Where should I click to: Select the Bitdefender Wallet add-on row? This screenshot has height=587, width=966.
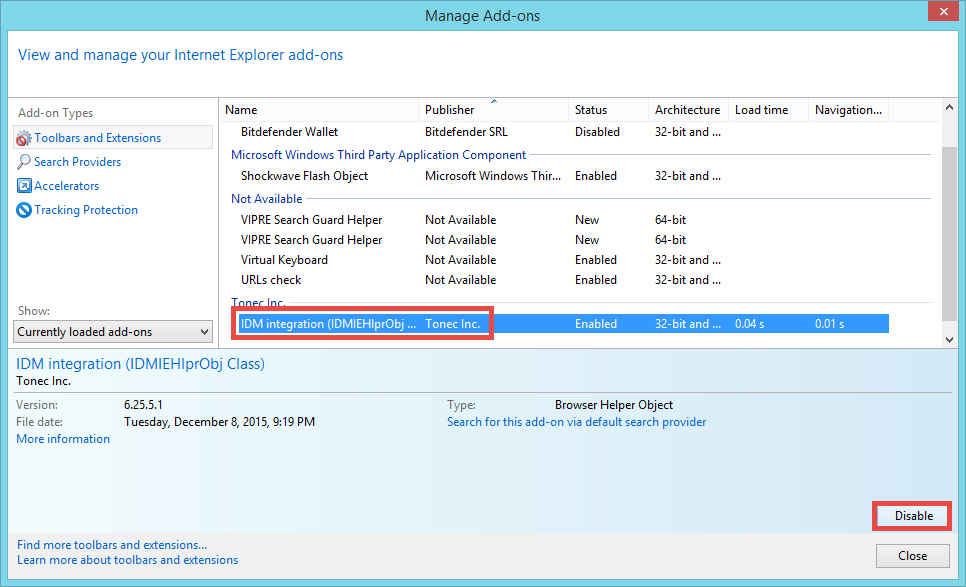(x=561, y=132)
